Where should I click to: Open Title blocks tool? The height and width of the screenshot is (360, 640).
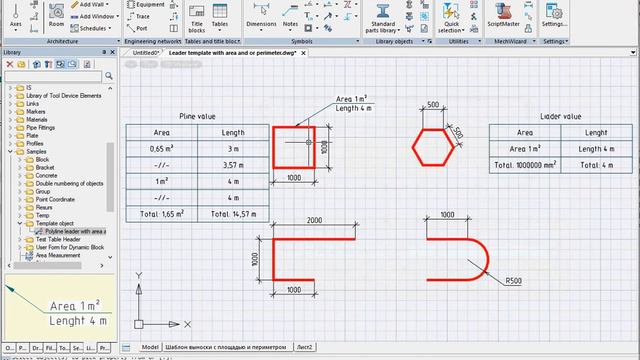(x=197, y=18)
